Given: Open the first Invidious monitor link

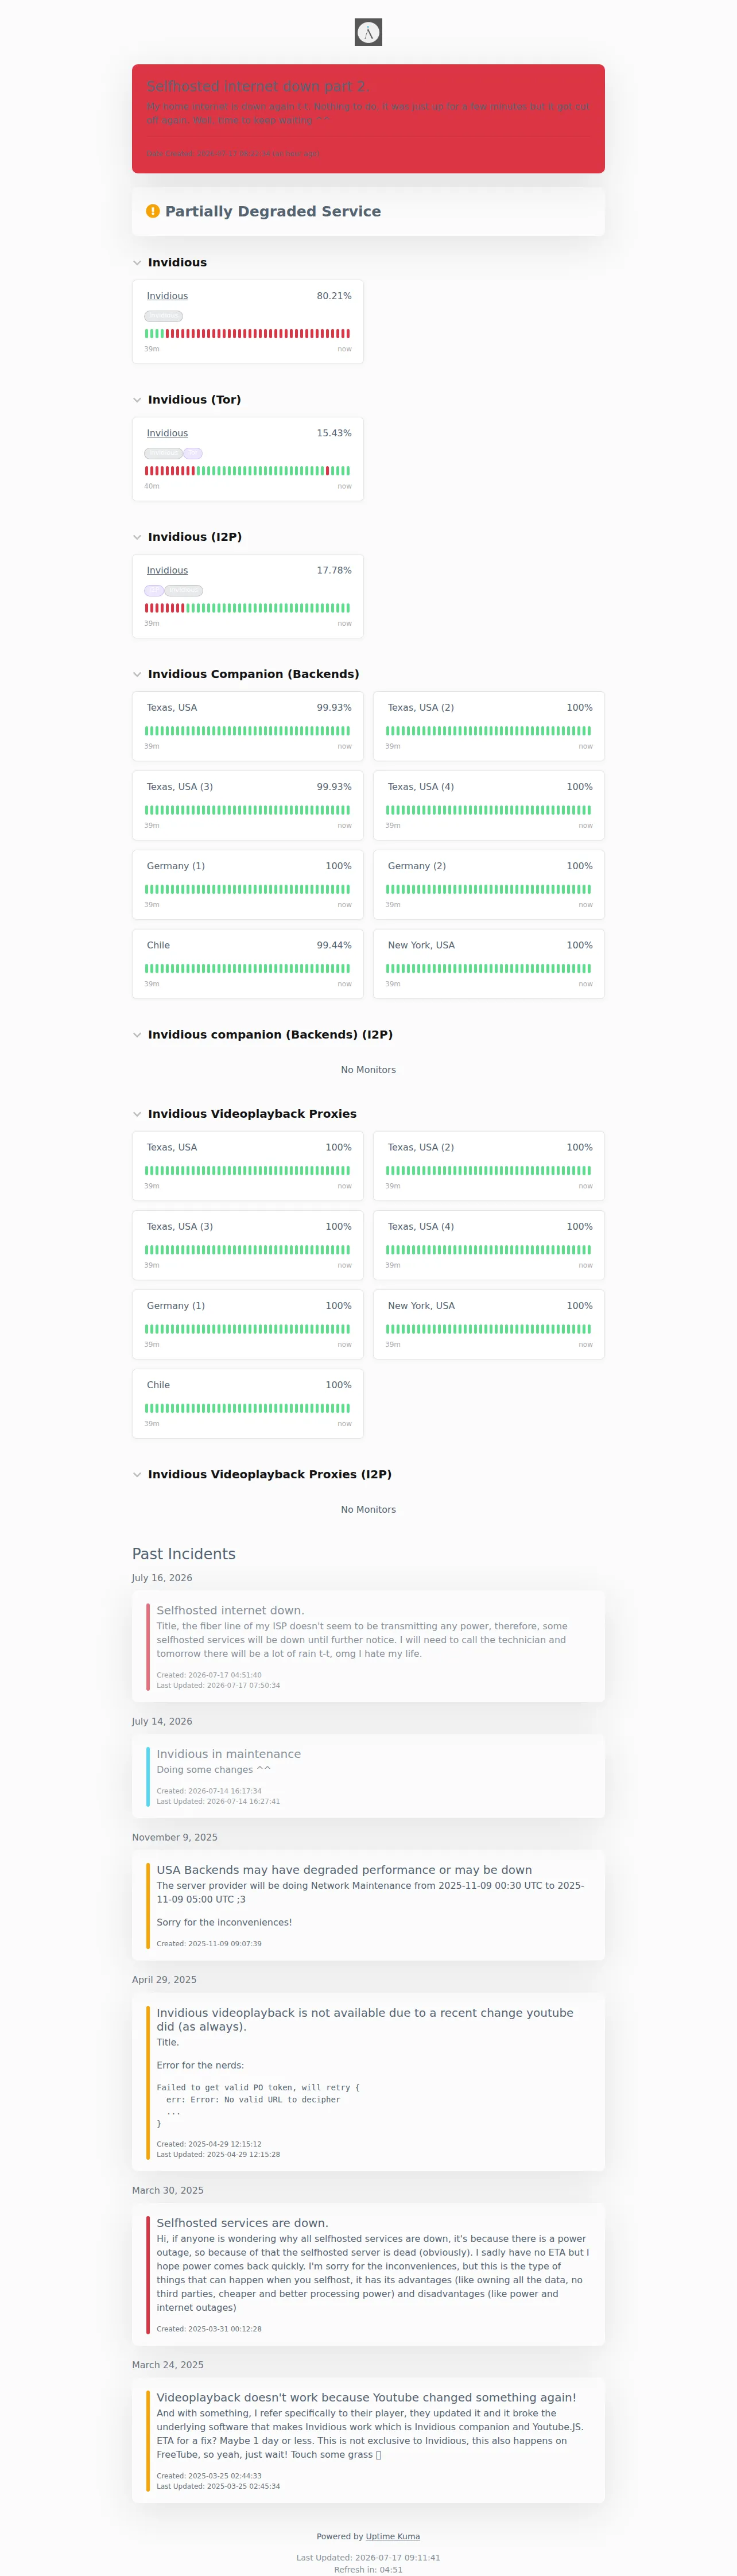Looking at the screenshot, I should click(x=167, y=296).
